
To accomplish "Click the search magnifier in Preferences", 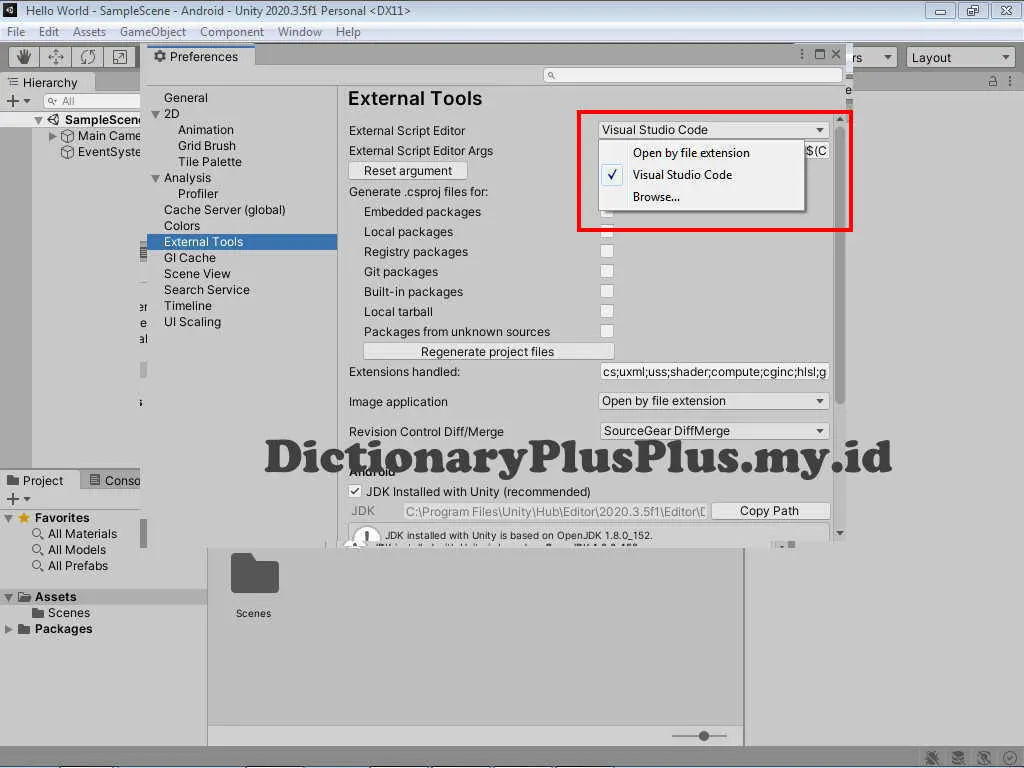I will 551,75.
